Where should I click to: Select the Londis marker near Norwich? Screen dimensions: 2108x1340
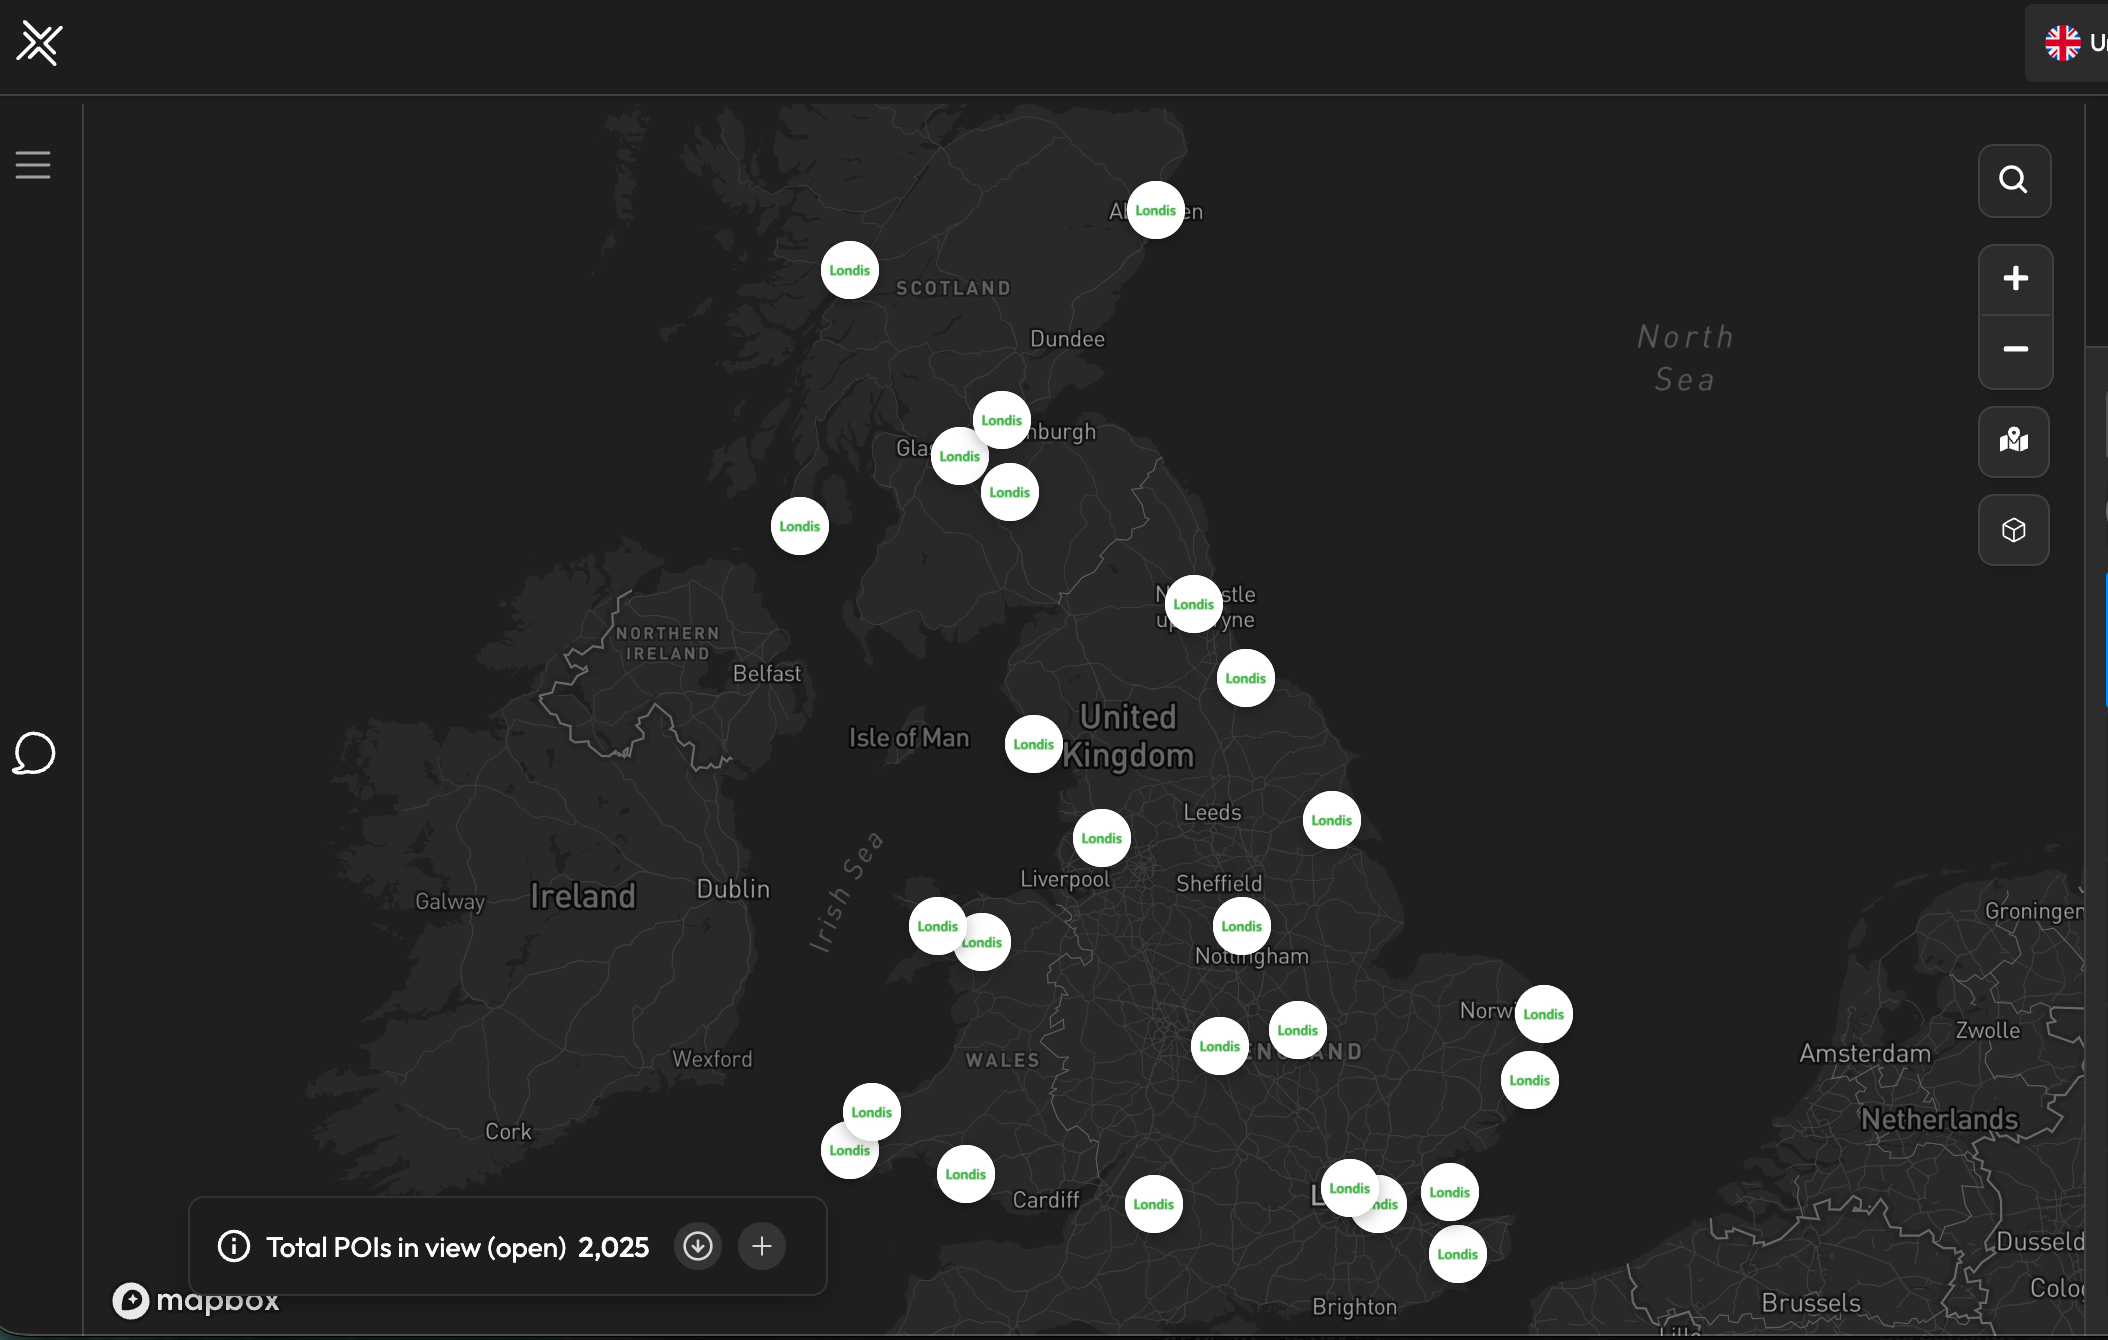tap(1543, 1014)
